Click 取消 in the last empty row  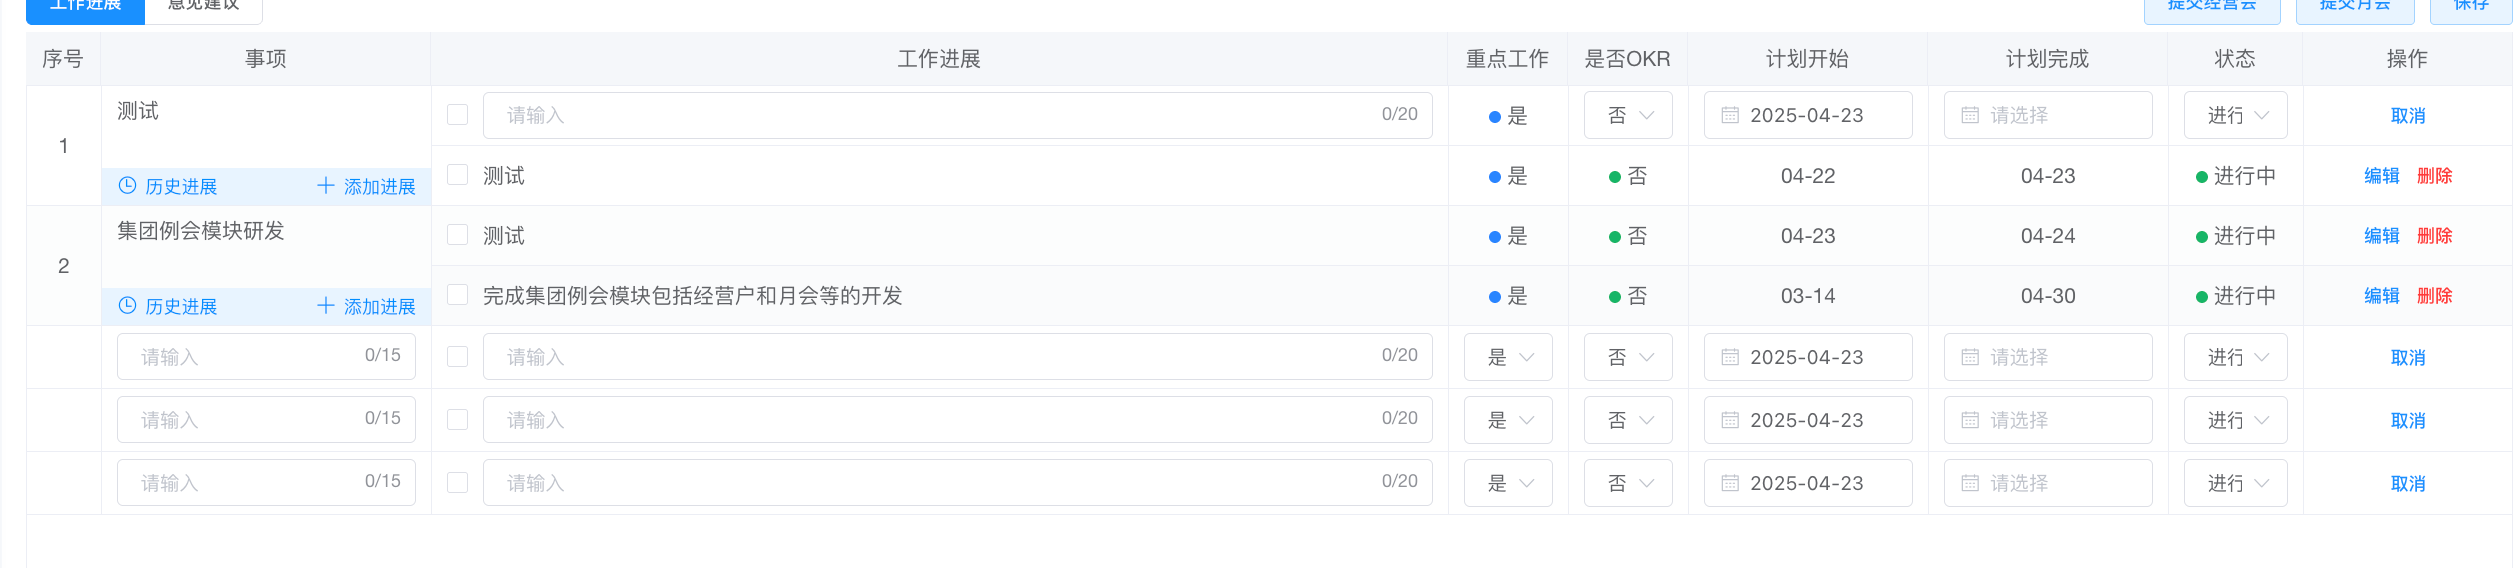(x=2407, y=484)
